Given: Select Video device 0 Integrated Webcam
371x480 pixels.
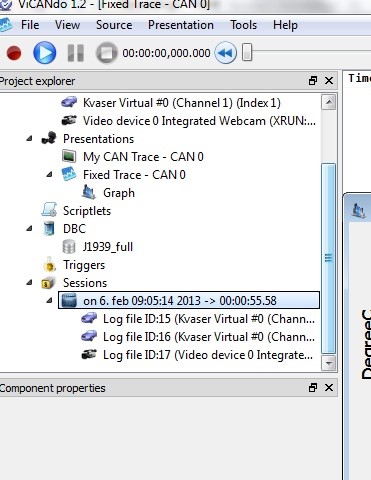Looking at the screenshot, I should tap(199, 121).
